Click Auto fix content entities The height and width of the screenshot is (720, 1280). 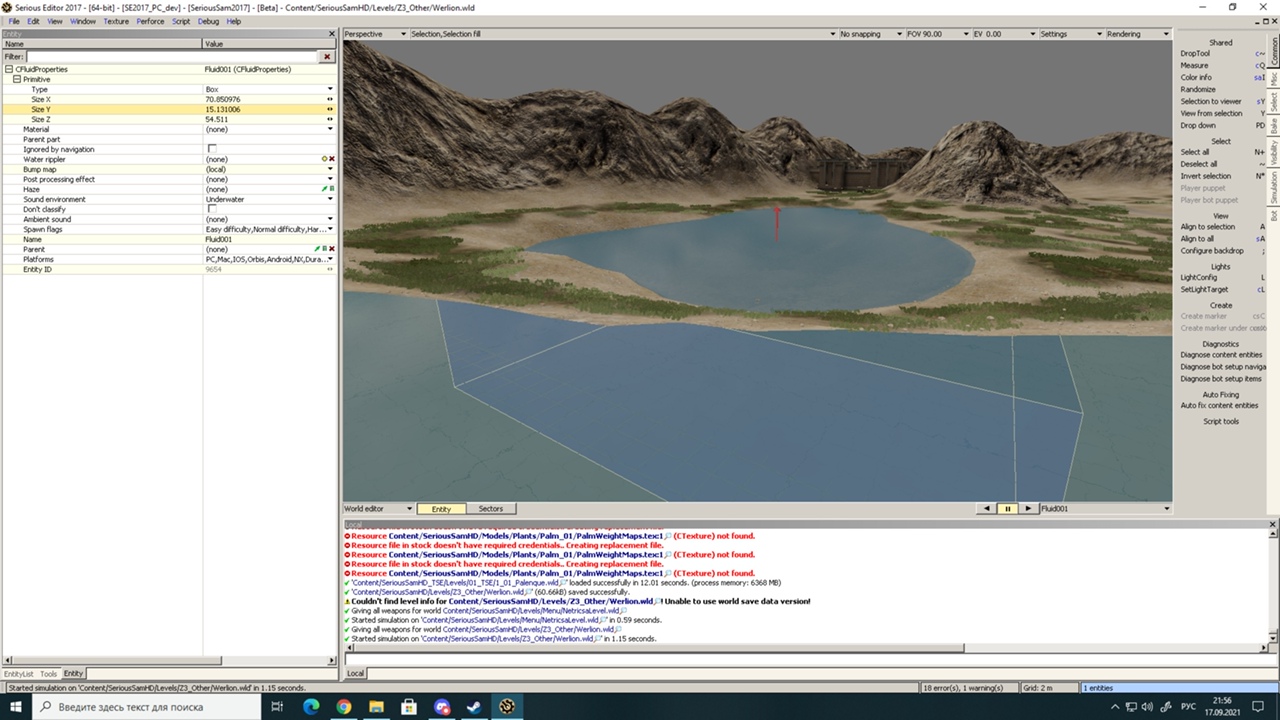coord(1219,406)
